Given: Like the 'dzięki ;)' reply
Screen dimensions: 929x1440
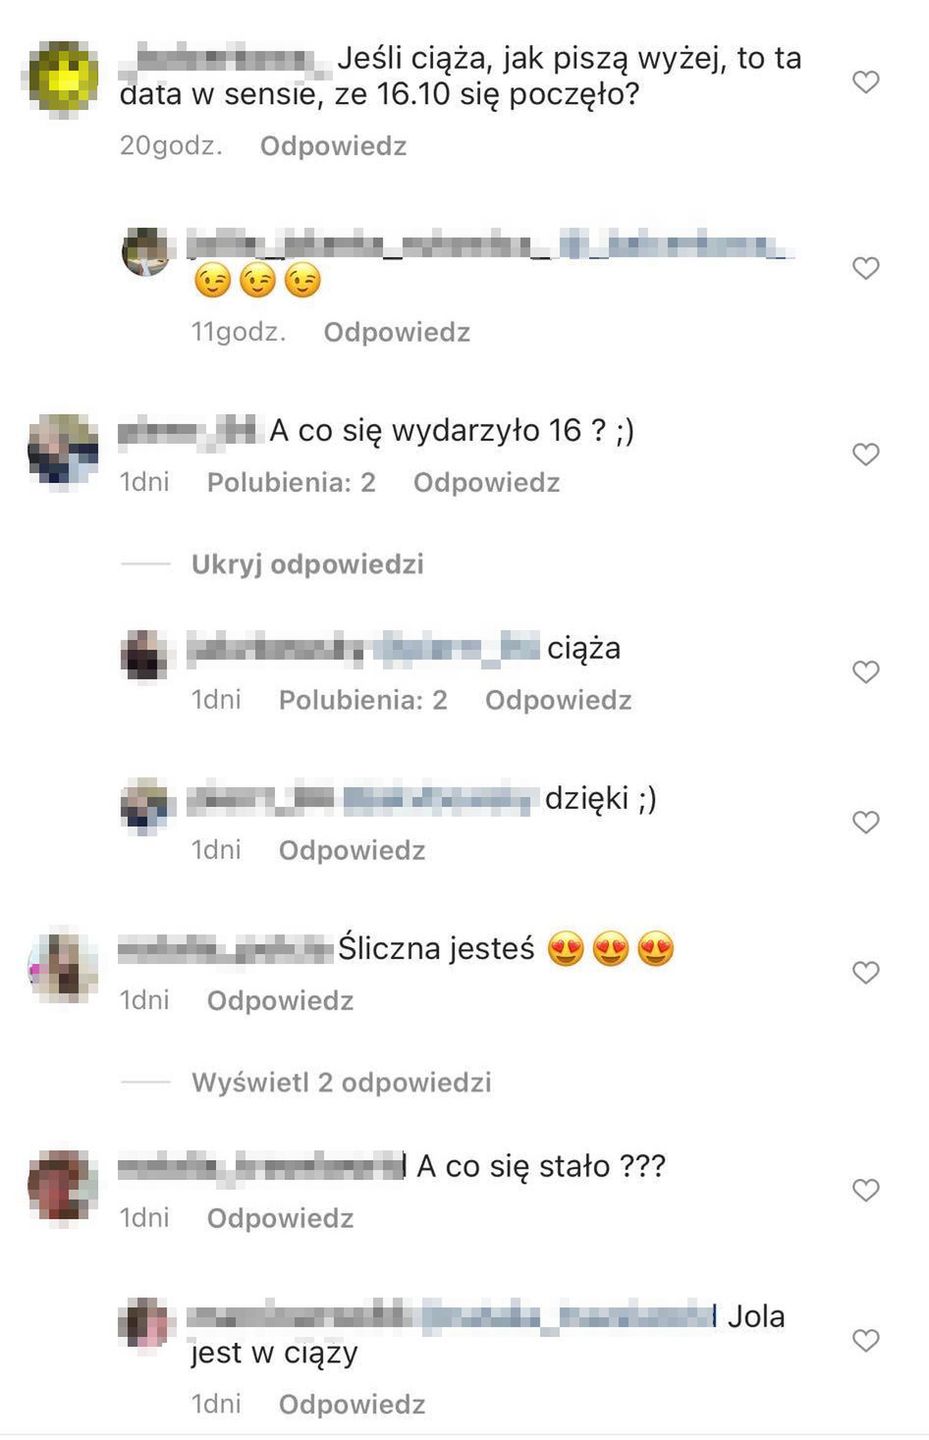Looking at the screenshot, I should click(866, 822).
